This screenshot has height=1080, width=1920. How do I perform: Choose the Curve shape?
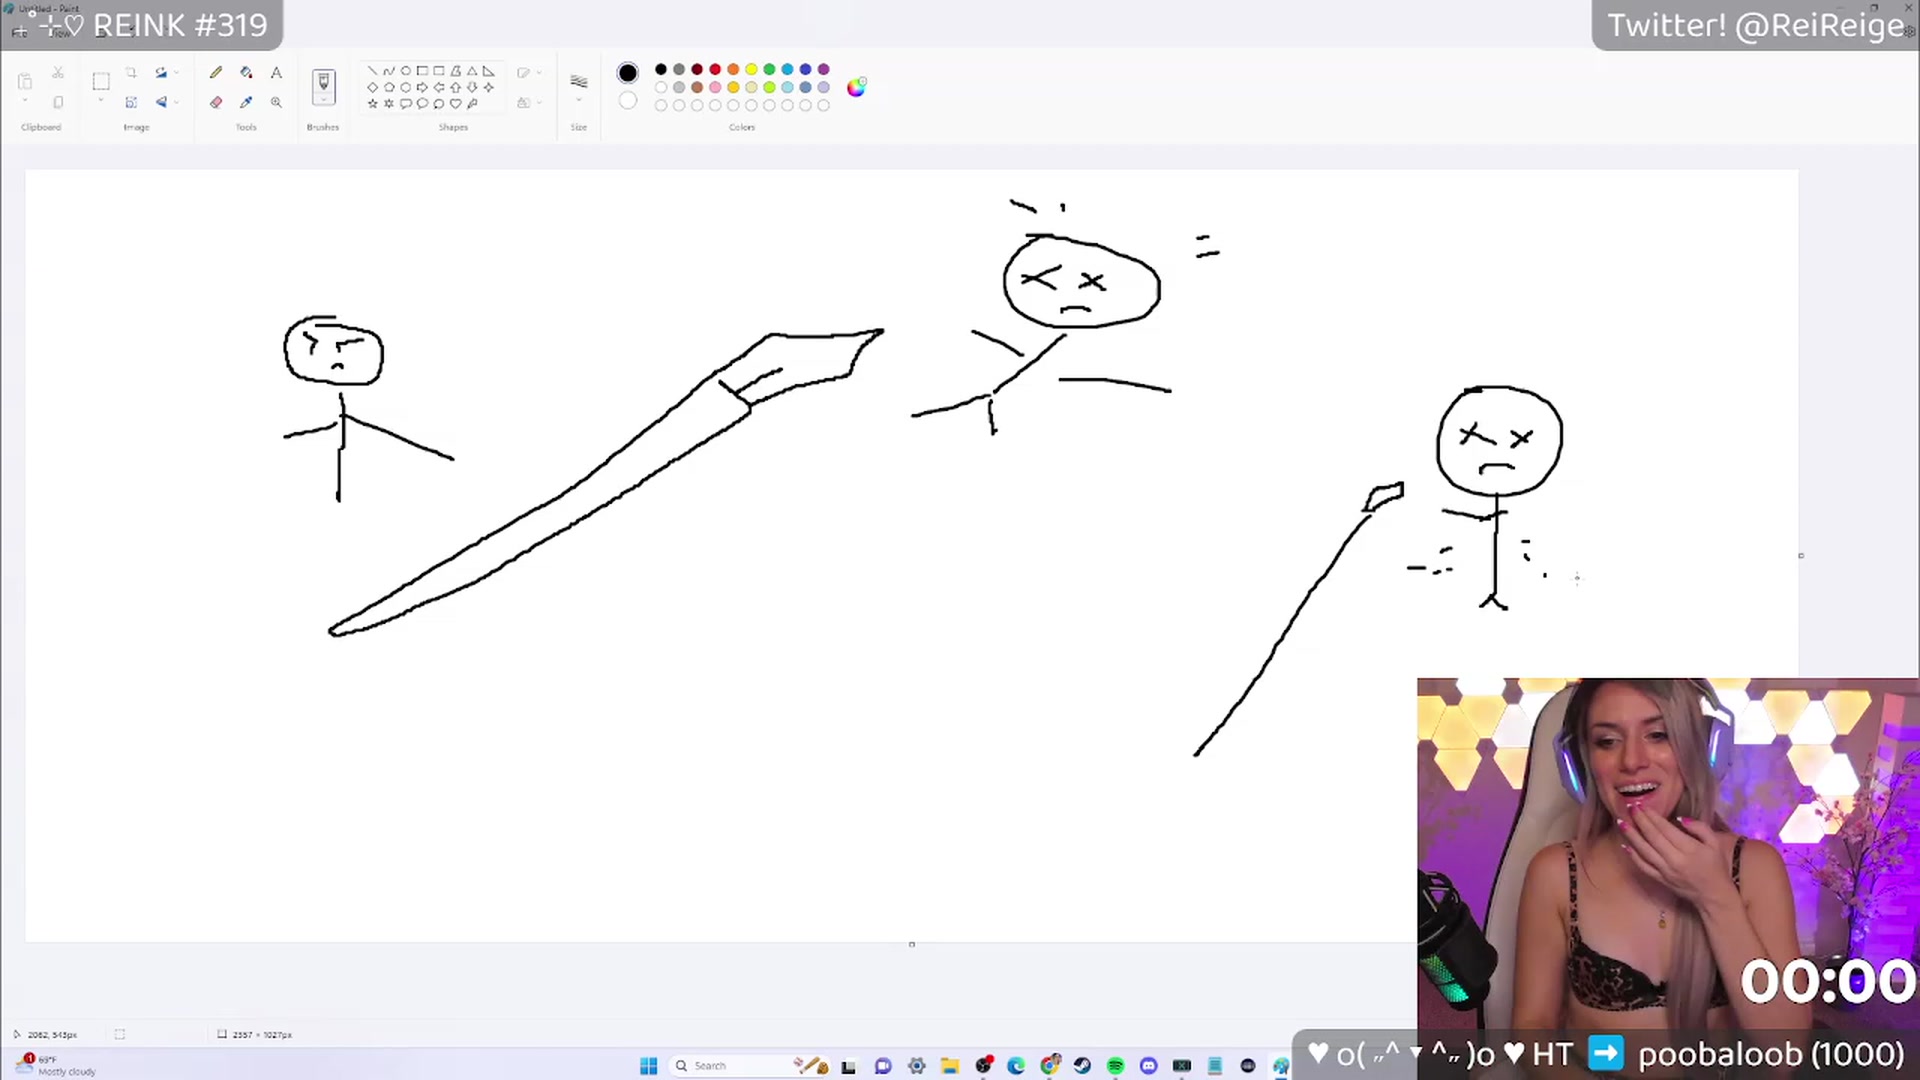389,71
